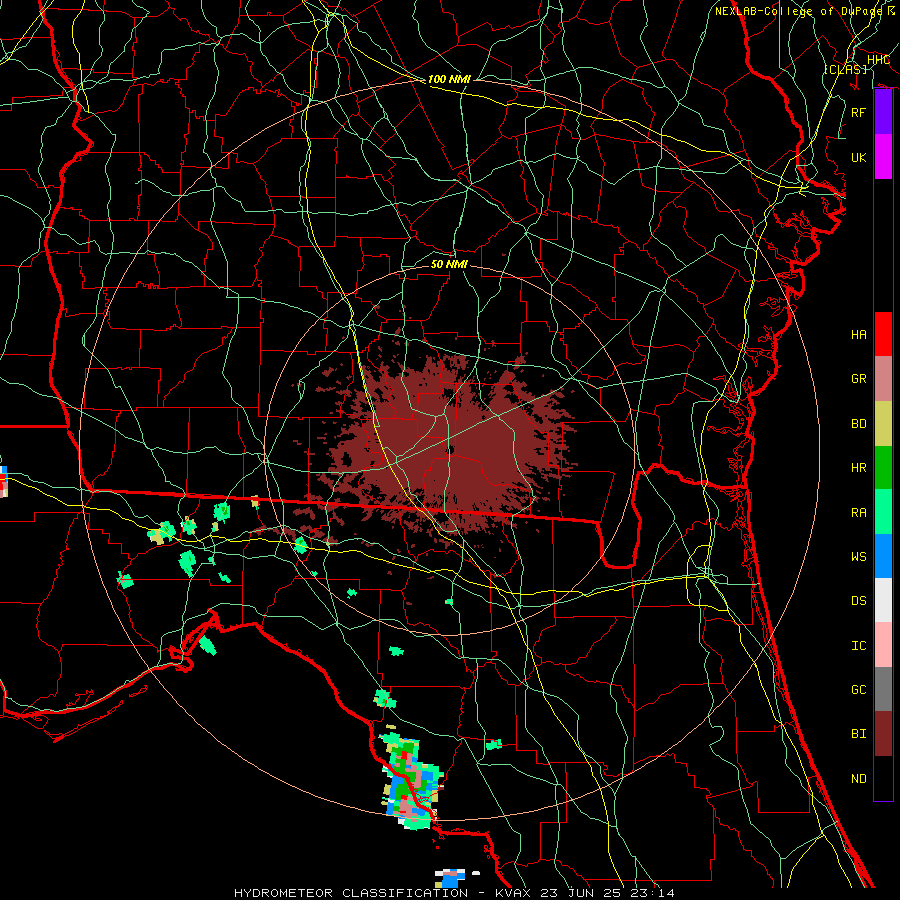The image size is (900, 900).
Task: Click the WS legend label
Action: pyautogui.click(x=859, y=556)
